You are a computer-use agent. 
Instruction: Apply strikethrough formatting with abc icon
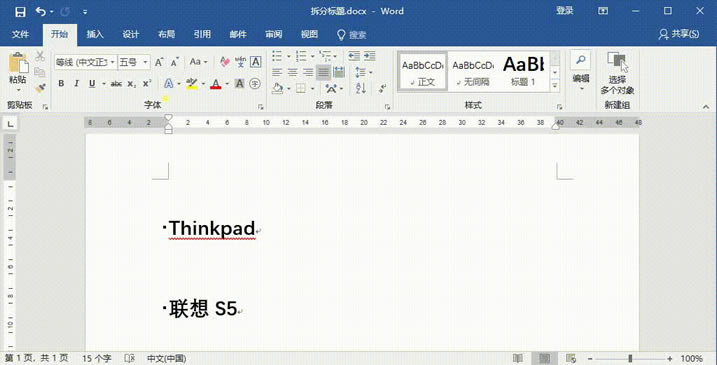[117, 84]
